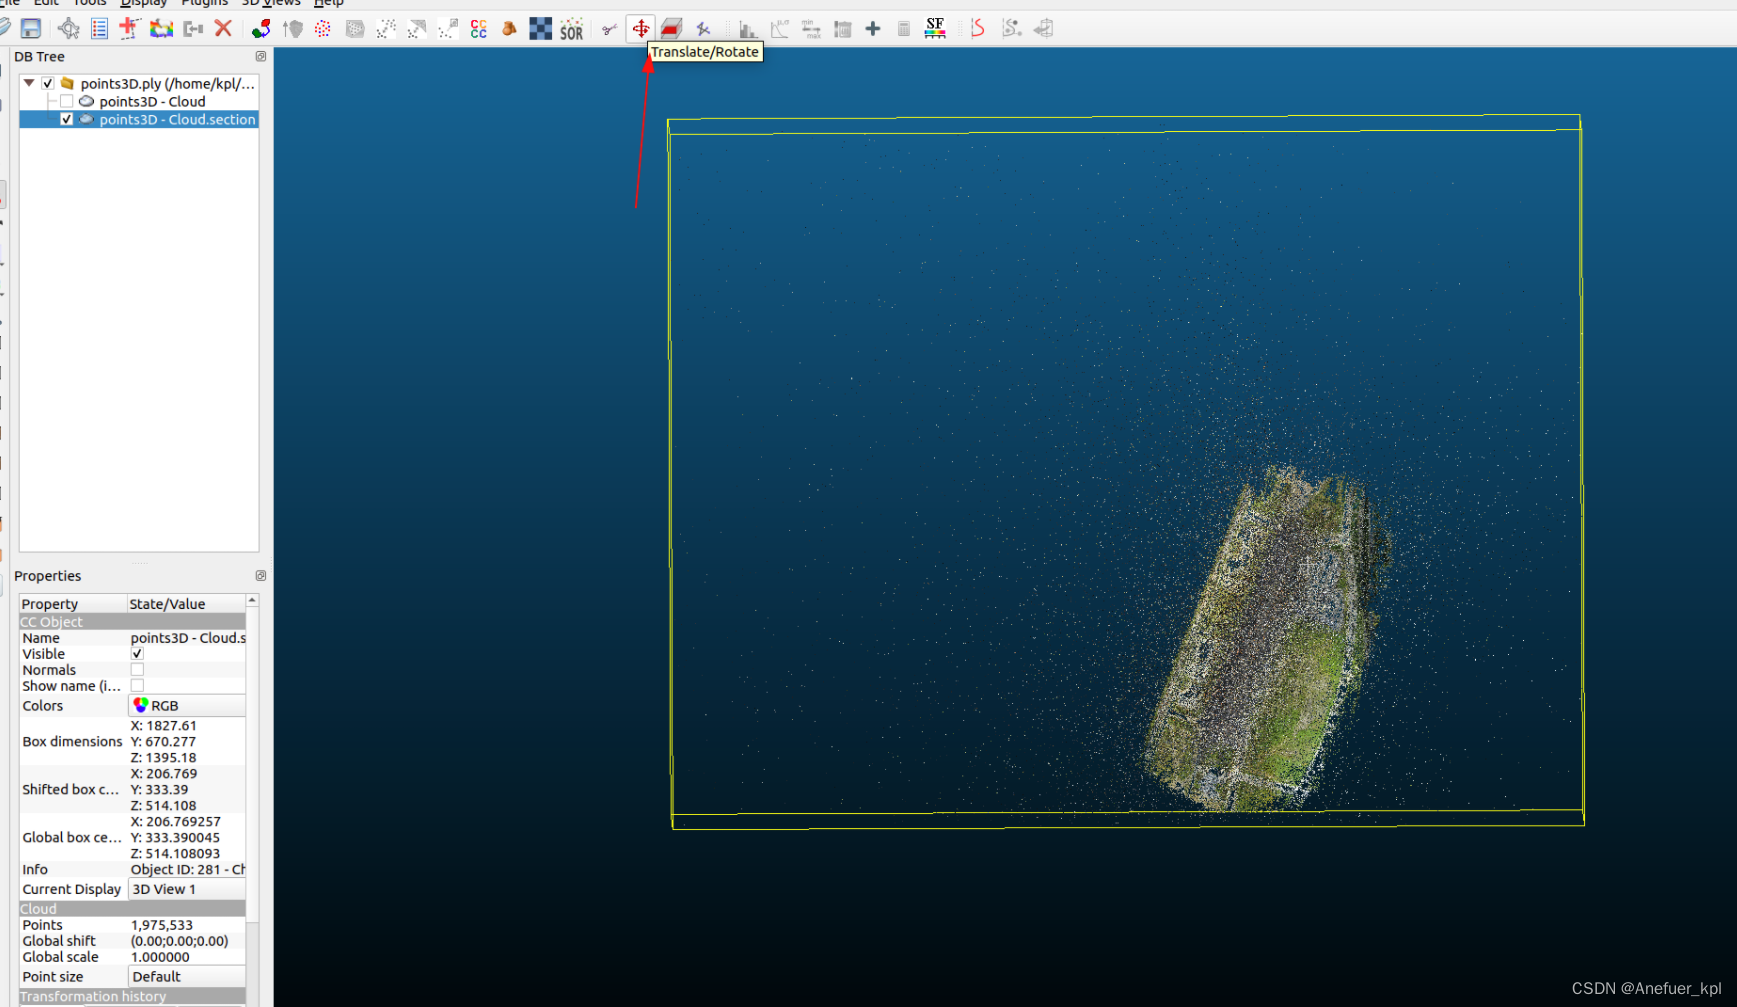The height and width of the screenshot is (1007, 1737).
Task: Toggle the points3D.ply file checkbox
Action: (47, 84)
